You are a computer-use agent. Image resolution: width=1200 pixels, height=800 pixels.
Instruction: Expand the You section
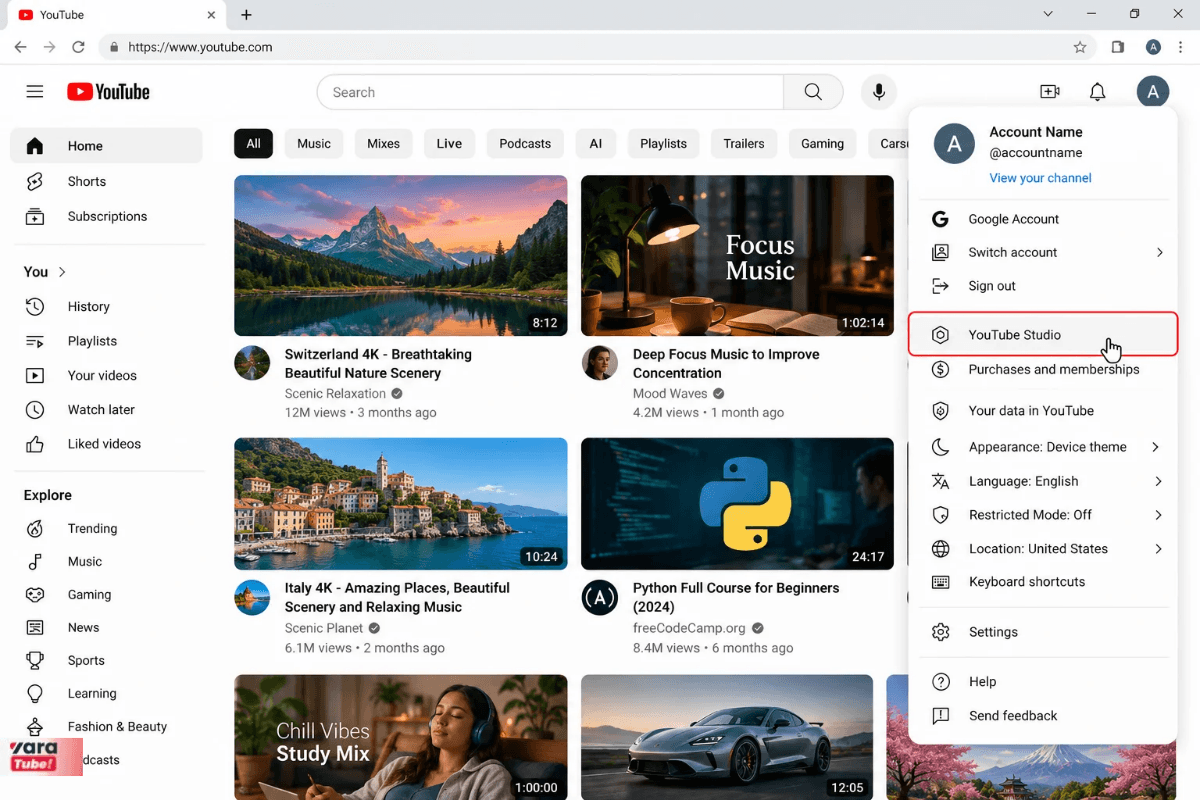45,272
